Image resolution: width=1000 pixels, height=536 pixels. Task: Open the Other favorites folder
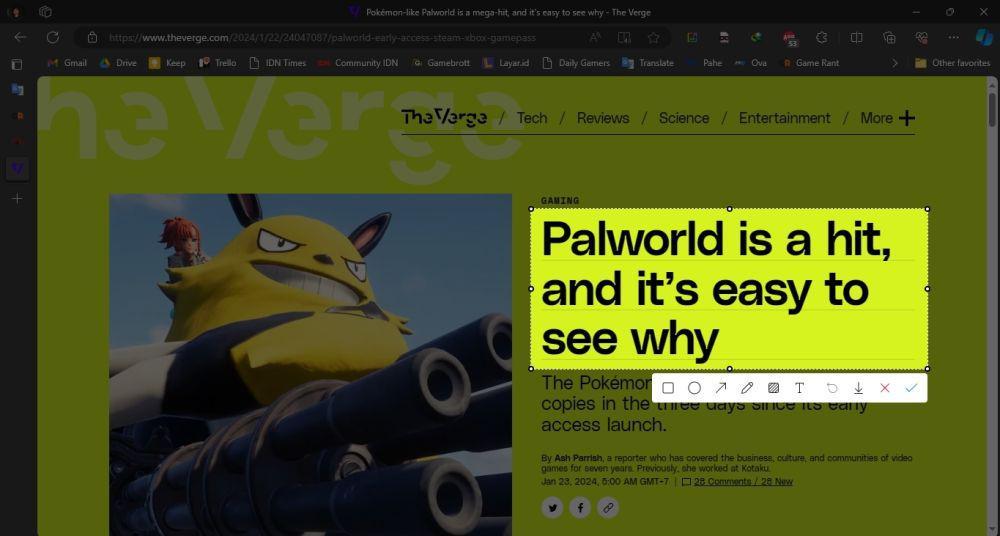pos(952,63)
